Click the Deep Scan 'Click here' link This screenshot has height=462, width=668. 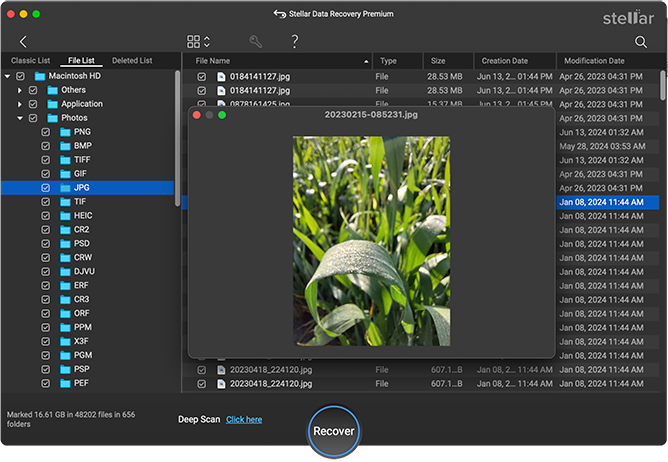[244, 420]
